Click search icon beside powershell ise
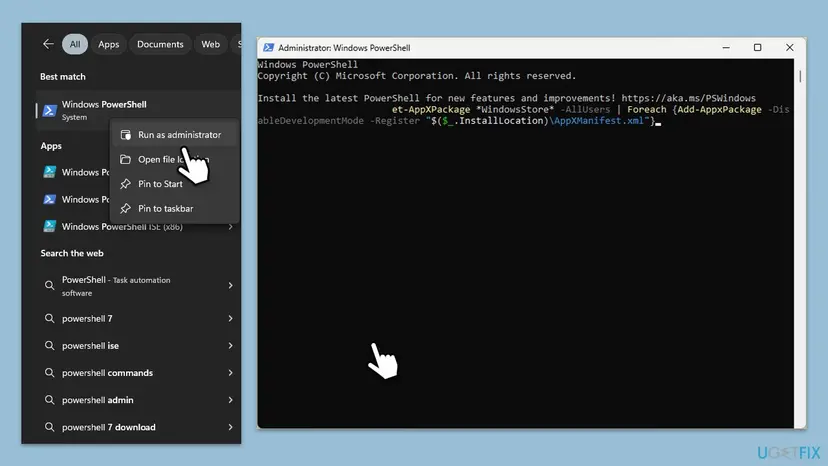 tap(49, 346)
